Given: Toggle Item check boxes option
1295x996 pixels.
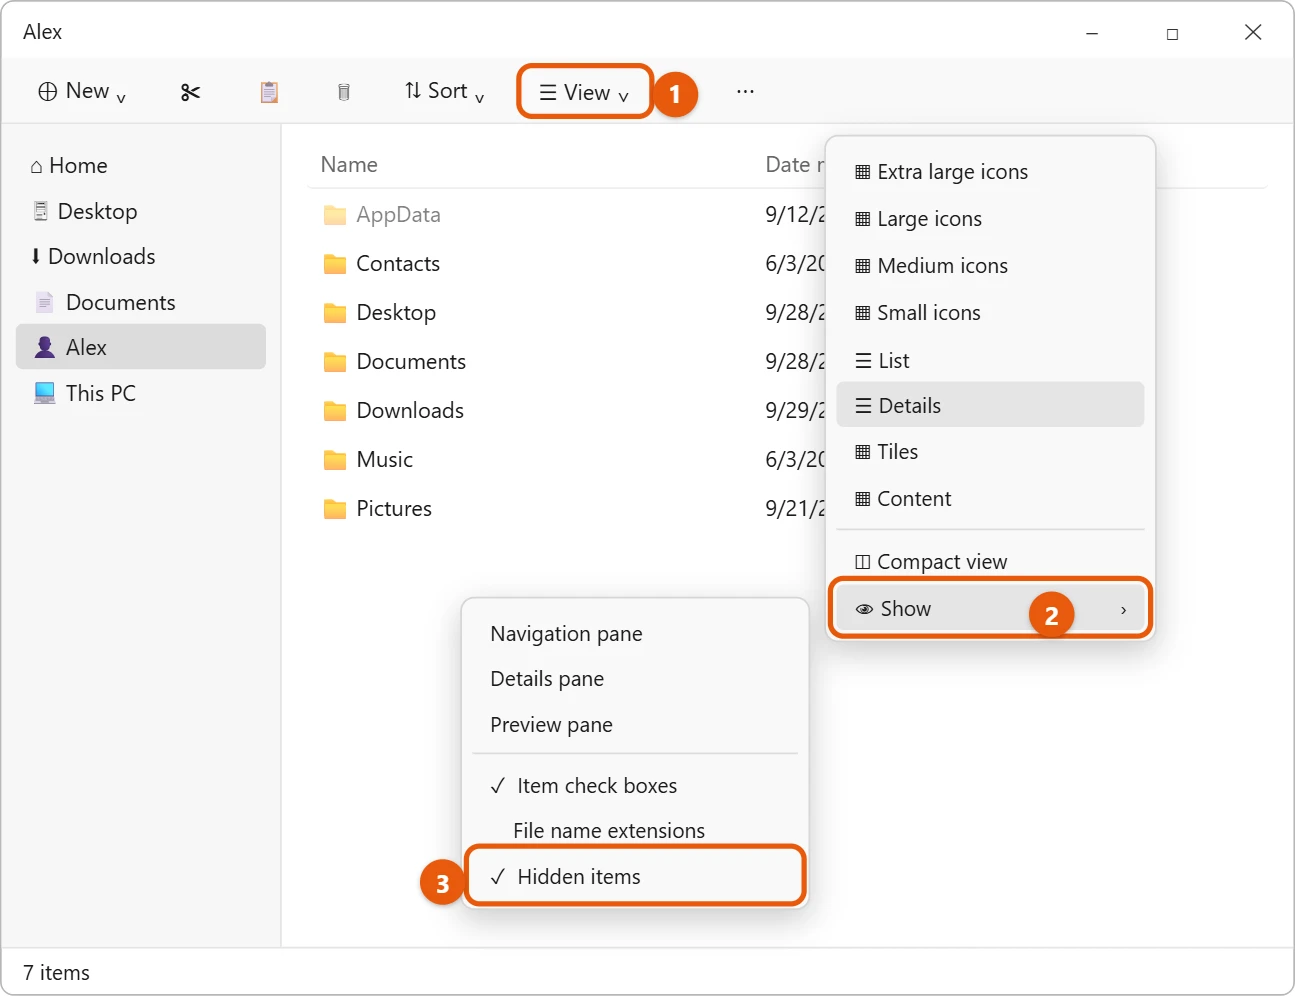Looking at the screenshot, I should pyautogui.click(x=635, y=786).
